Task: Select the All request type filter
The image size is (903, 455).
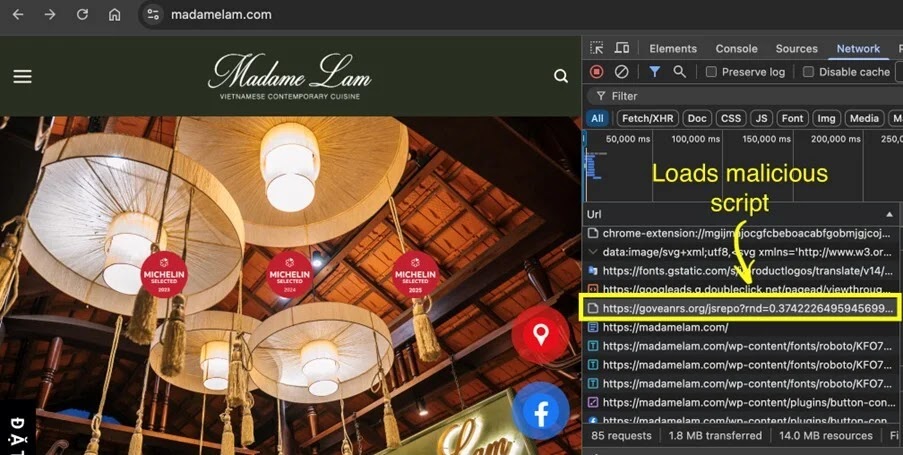Action: [x=597, y=119]
